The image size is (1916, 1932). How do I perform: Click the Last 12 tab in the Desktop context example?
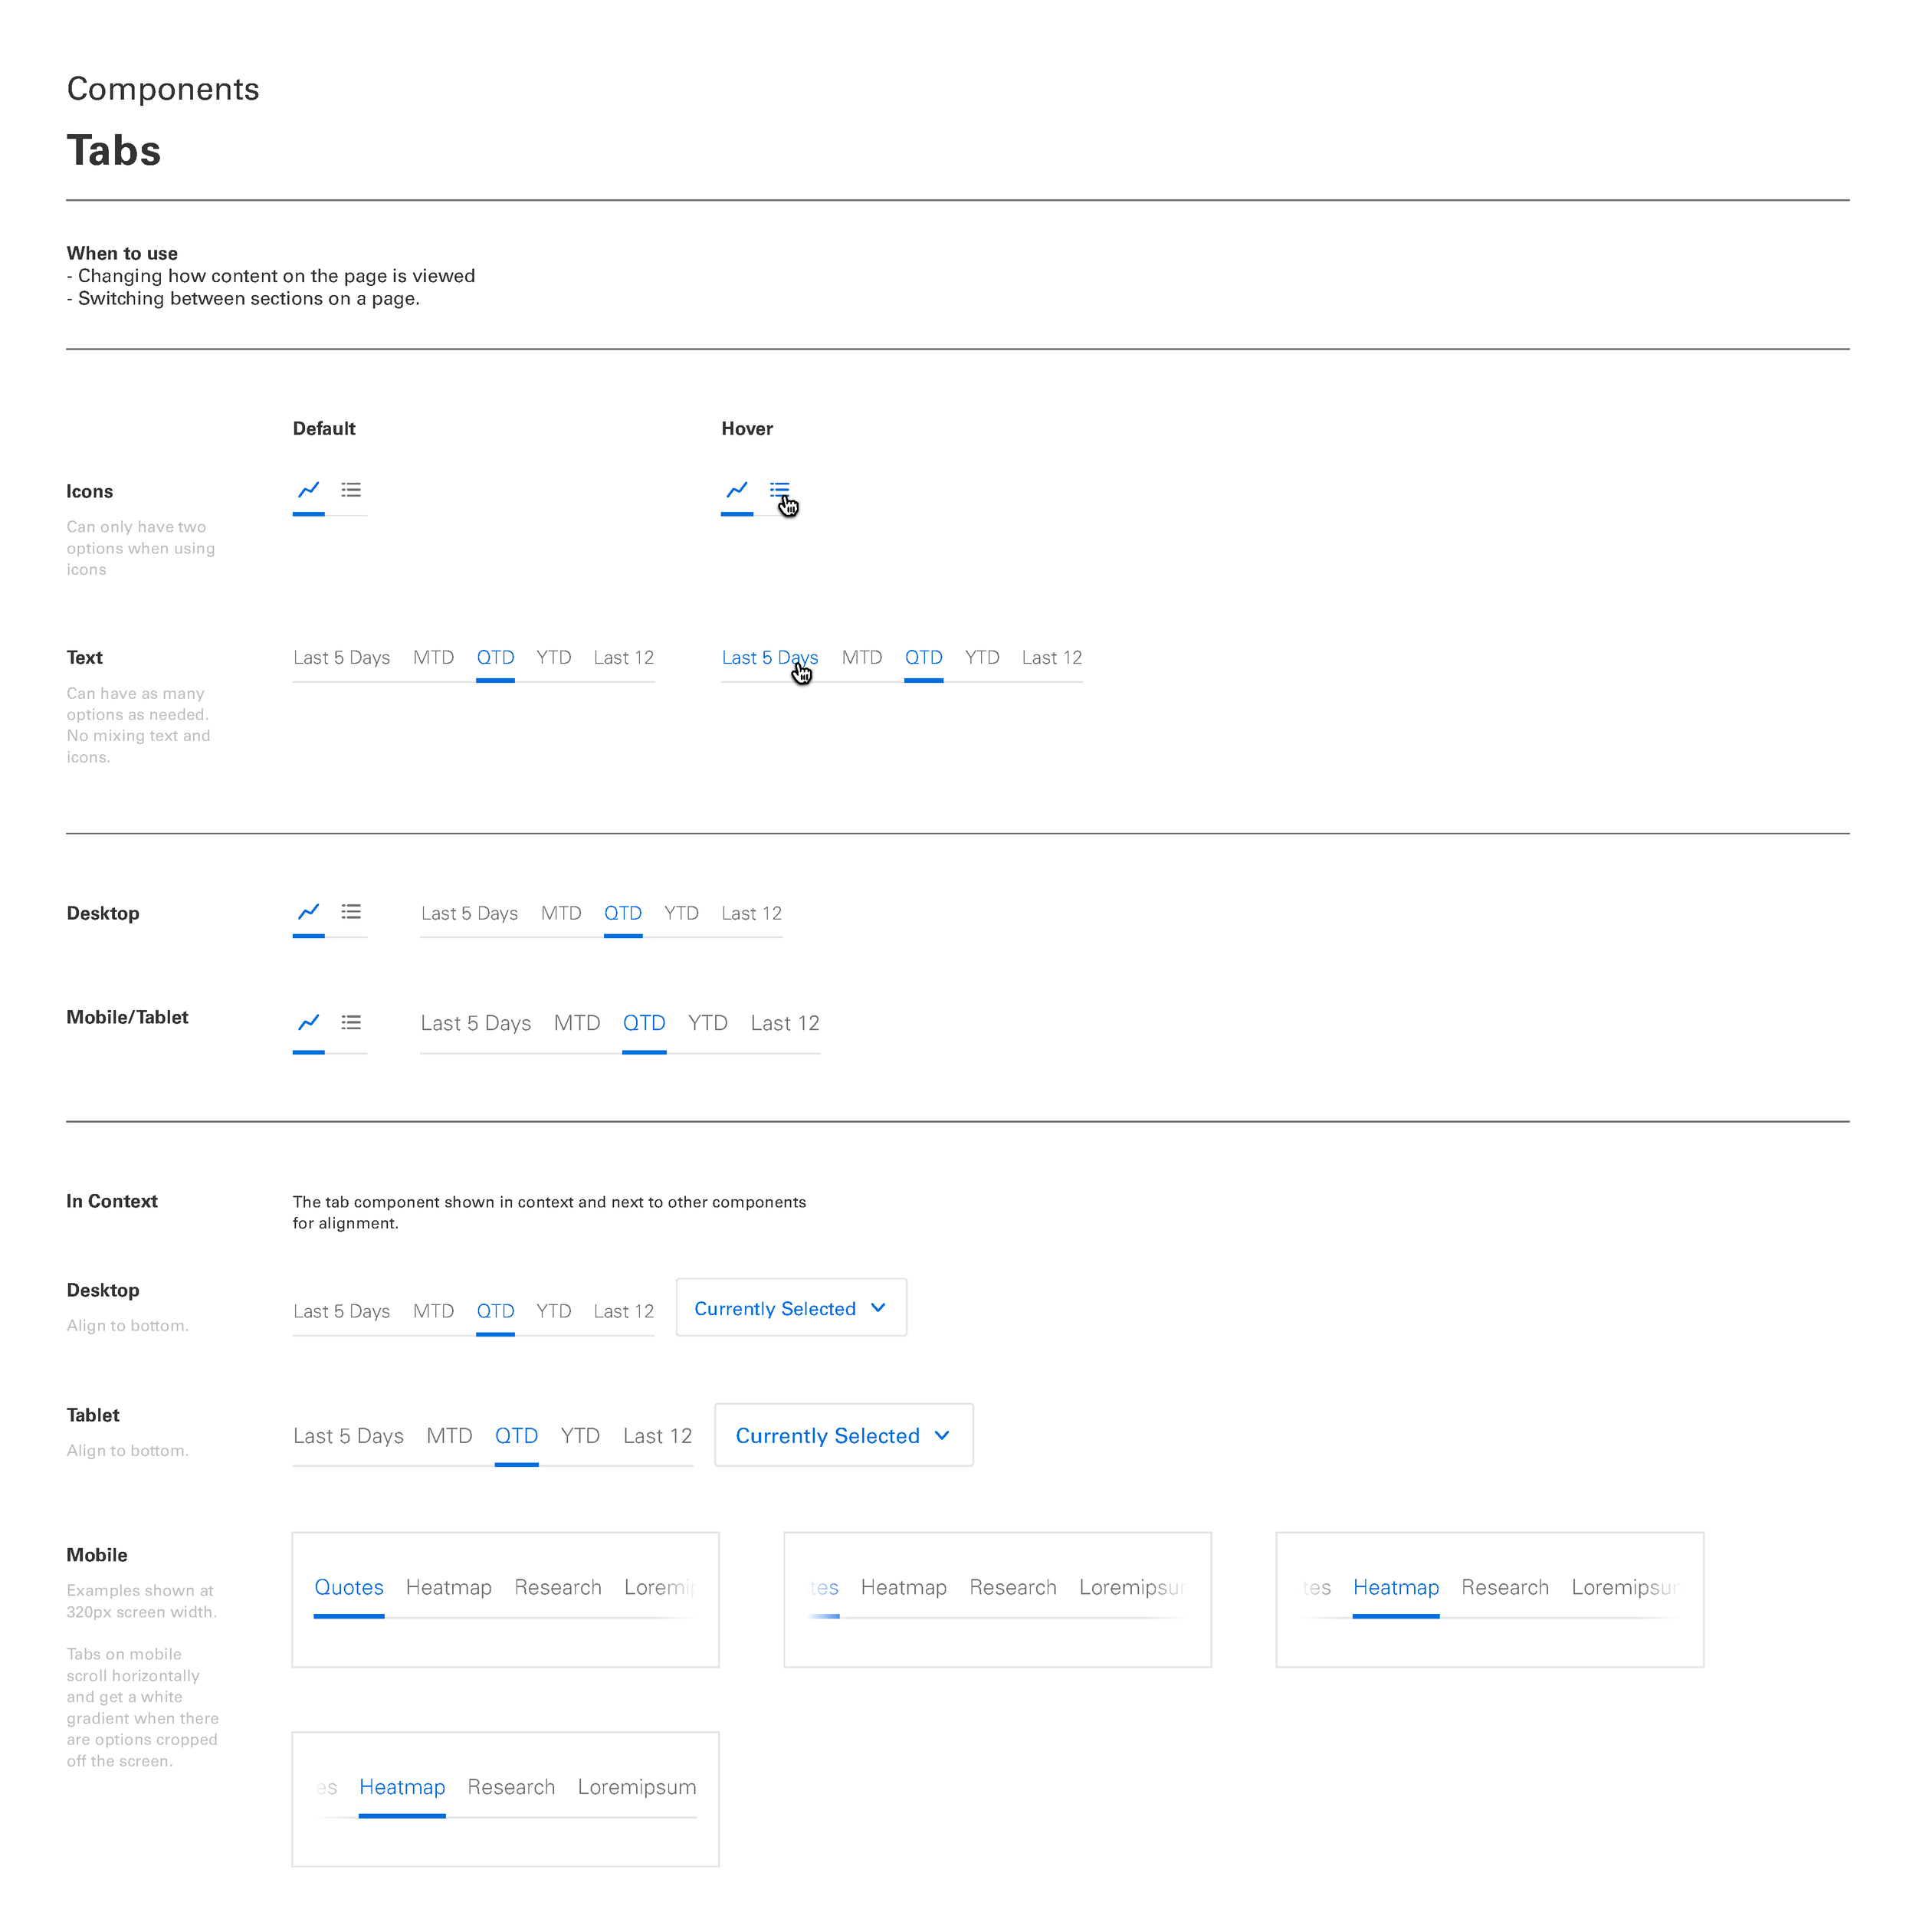coord(622,1311)
